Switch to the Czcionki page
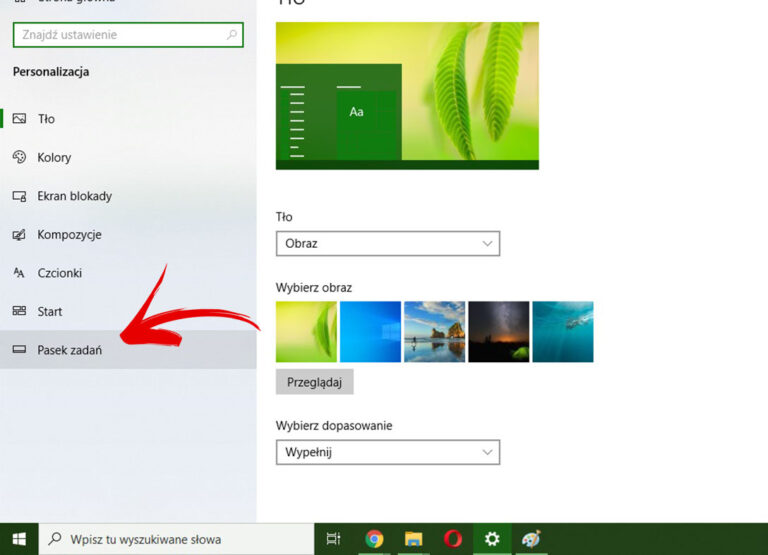The image size is (768, 555). 128,273
